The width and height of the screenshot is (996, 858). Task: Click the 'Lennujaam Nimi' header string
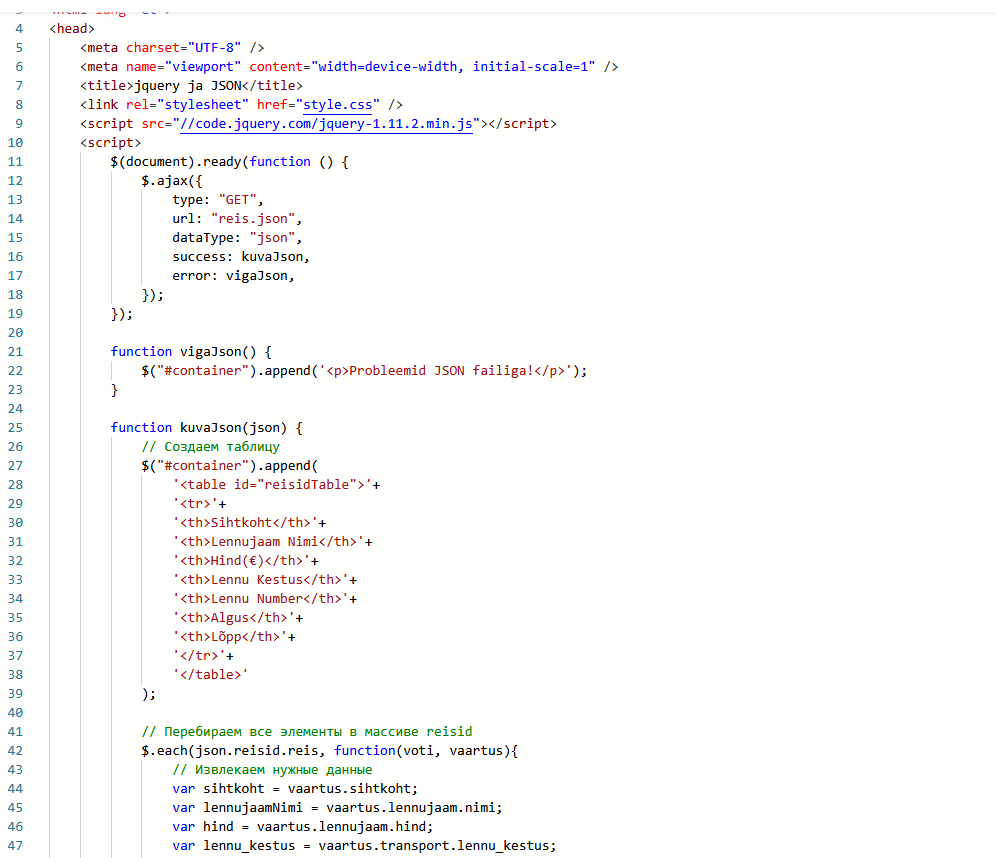(268, 542)
